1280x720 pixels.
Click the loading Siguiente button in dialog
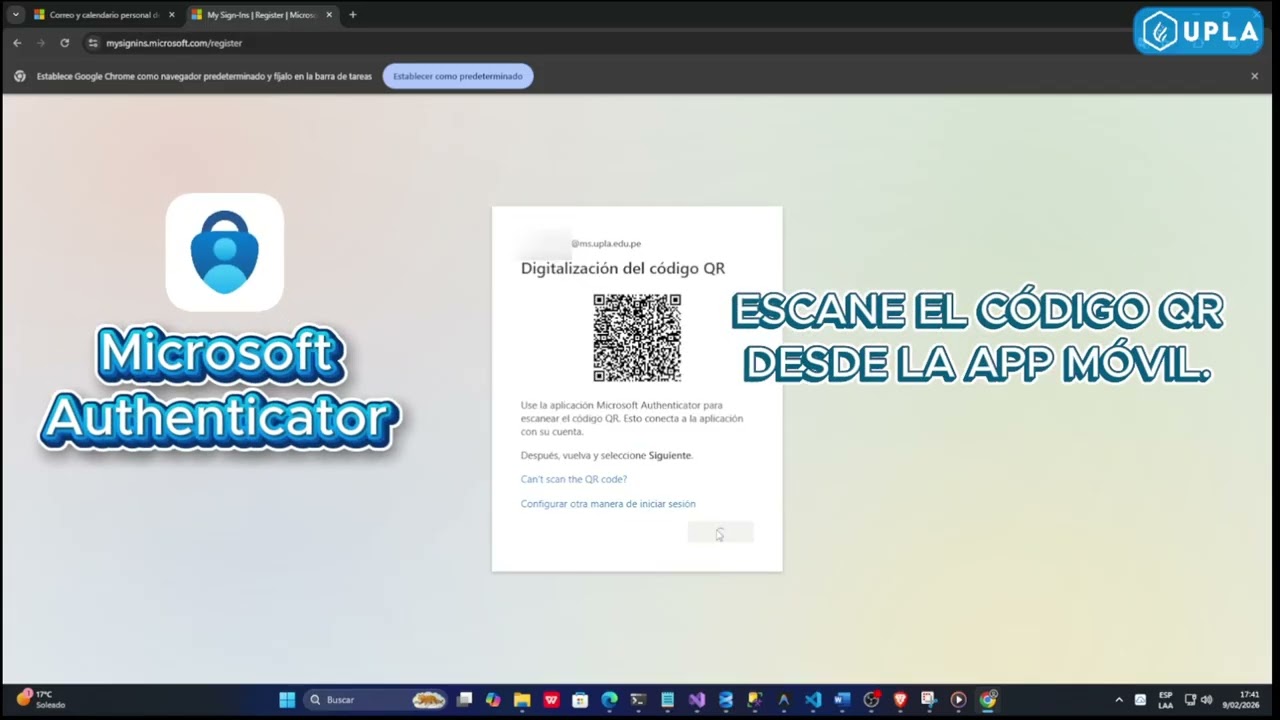tap(720, 533)
